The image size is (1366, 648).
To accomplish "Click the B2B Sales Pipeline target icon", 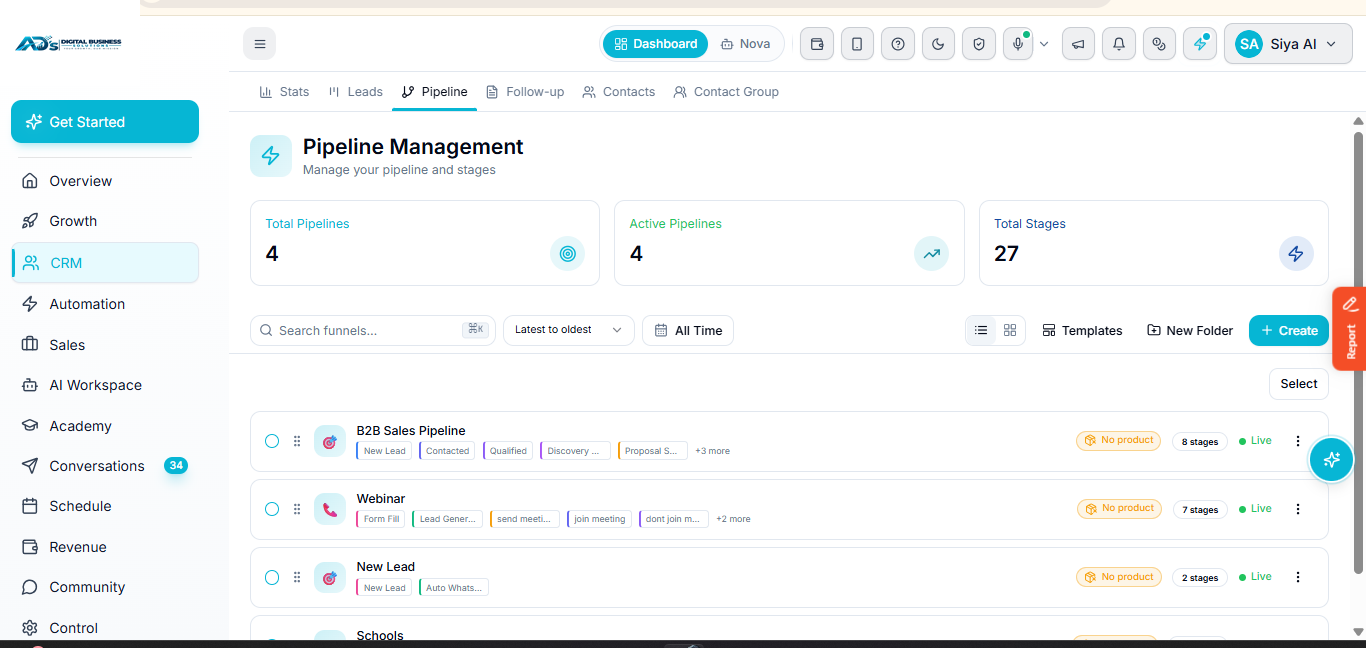I will tap(330, 441).
